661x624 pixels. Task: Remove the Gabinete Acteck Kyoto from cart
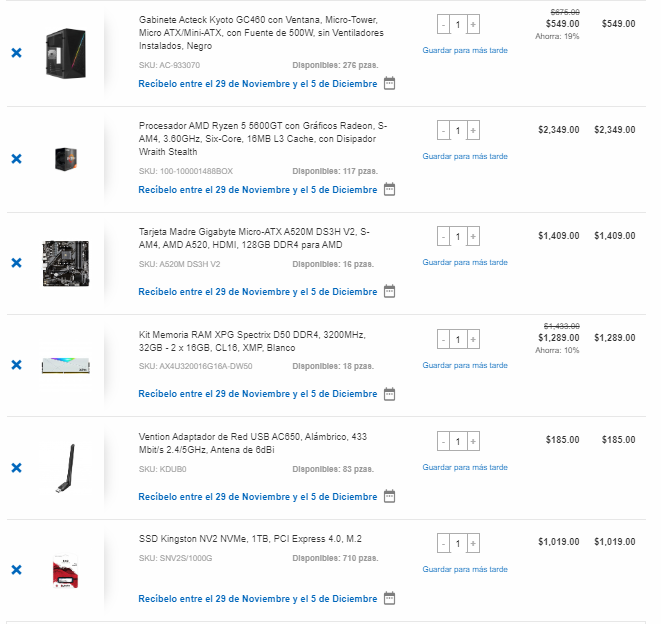pos(16,53)
